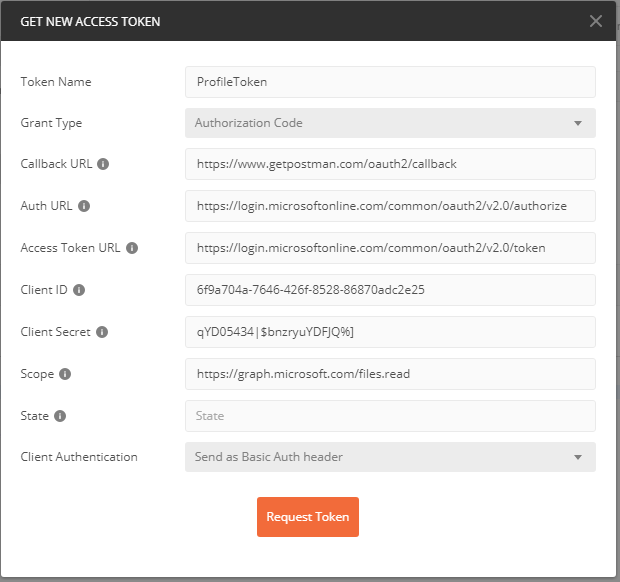Click into the Client ID field
Viewport: 620px width, 582px height.
point(390,290)
